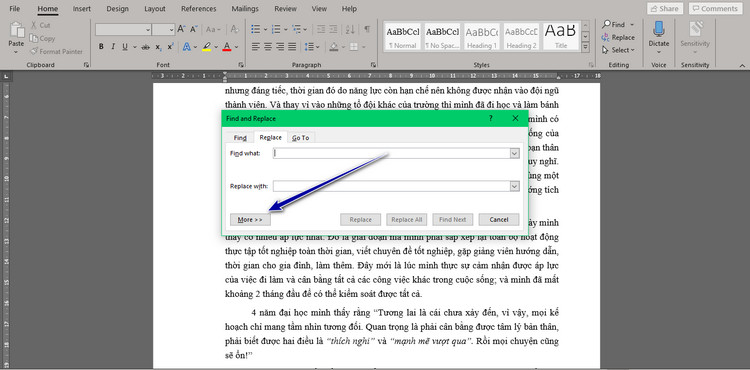Click the Find what input field
Viewport: 750px width, 370px height.
tap(392, 153)
